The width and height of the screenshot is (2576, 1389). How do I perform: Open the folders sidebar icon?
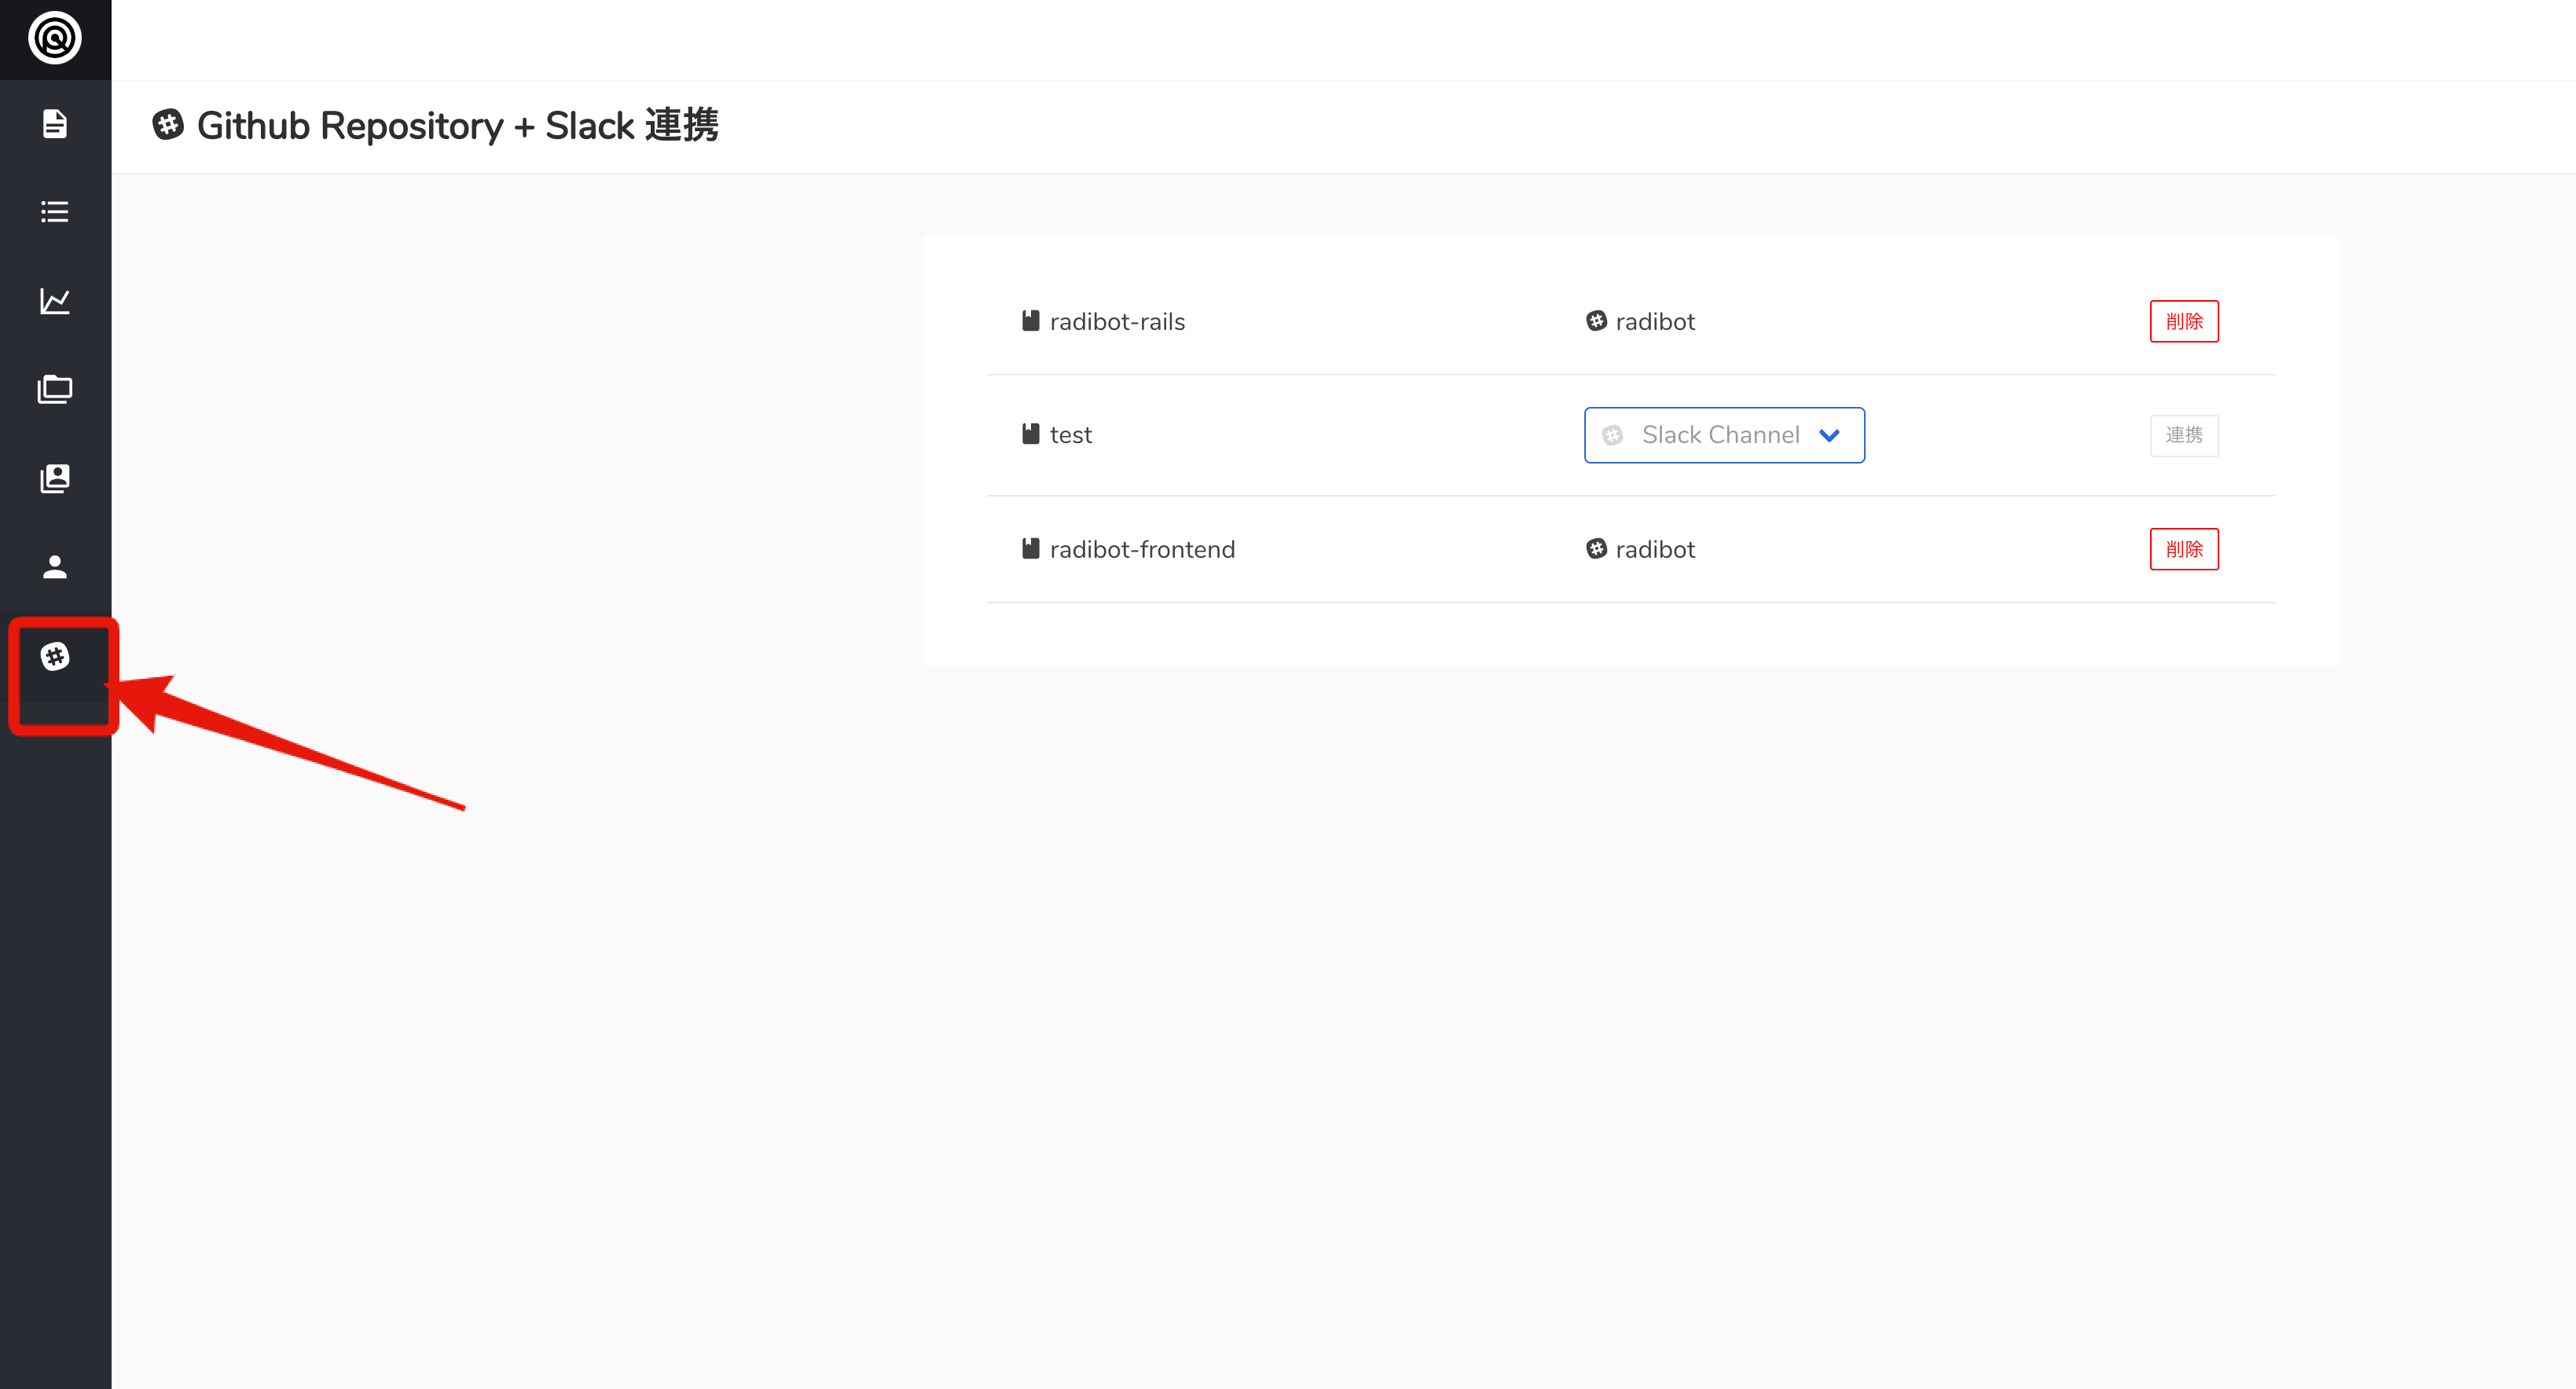[55, 389]
